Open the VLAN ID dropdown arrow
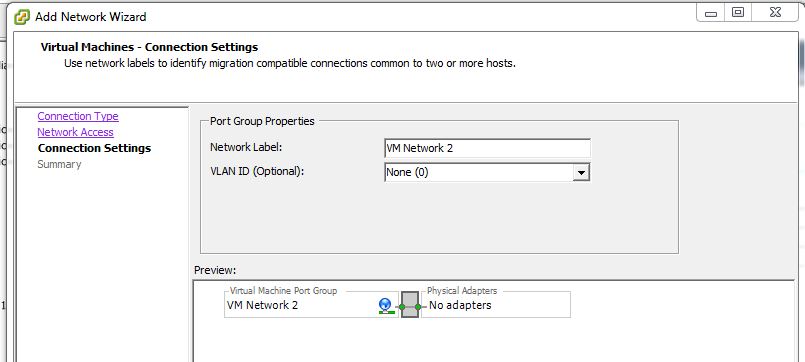This screenshot has height=362, width=805. click(x=581, y=173)
